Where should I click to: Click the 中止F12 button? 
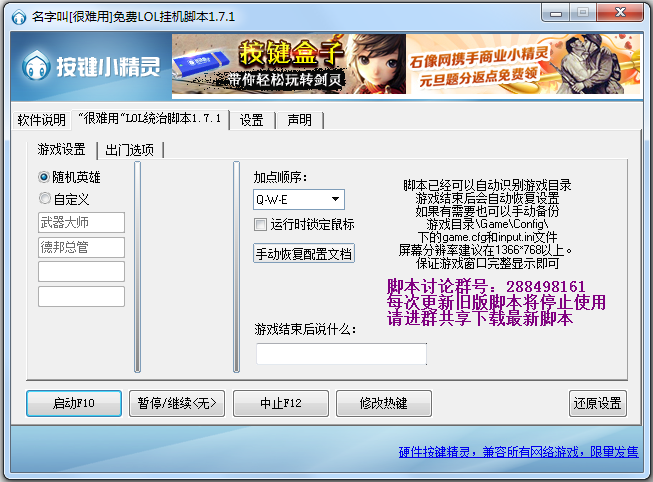pos(281,403)
